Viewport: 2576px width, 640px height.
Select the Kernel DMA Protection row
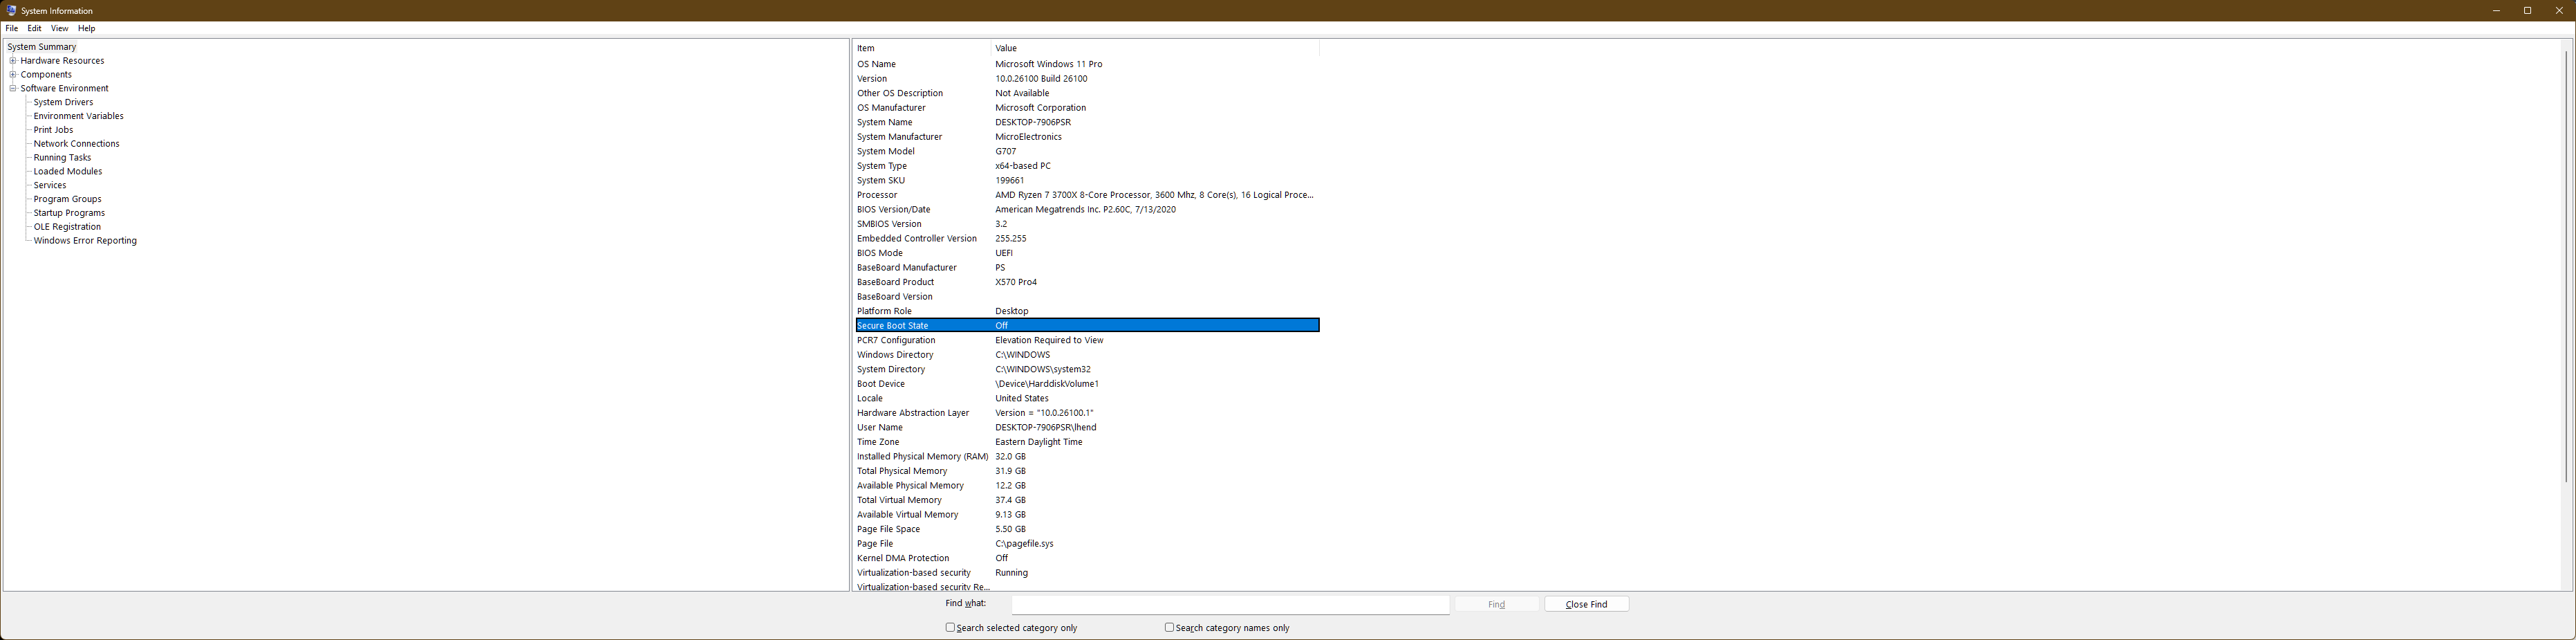pos(1087,559)
